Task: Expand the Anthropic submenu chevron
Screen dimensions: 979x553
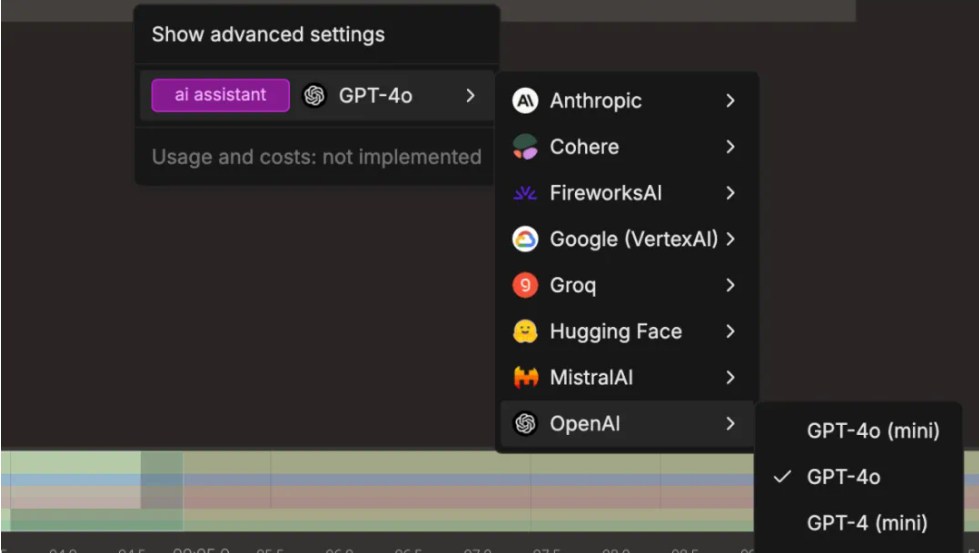Action: coord(731,100)
